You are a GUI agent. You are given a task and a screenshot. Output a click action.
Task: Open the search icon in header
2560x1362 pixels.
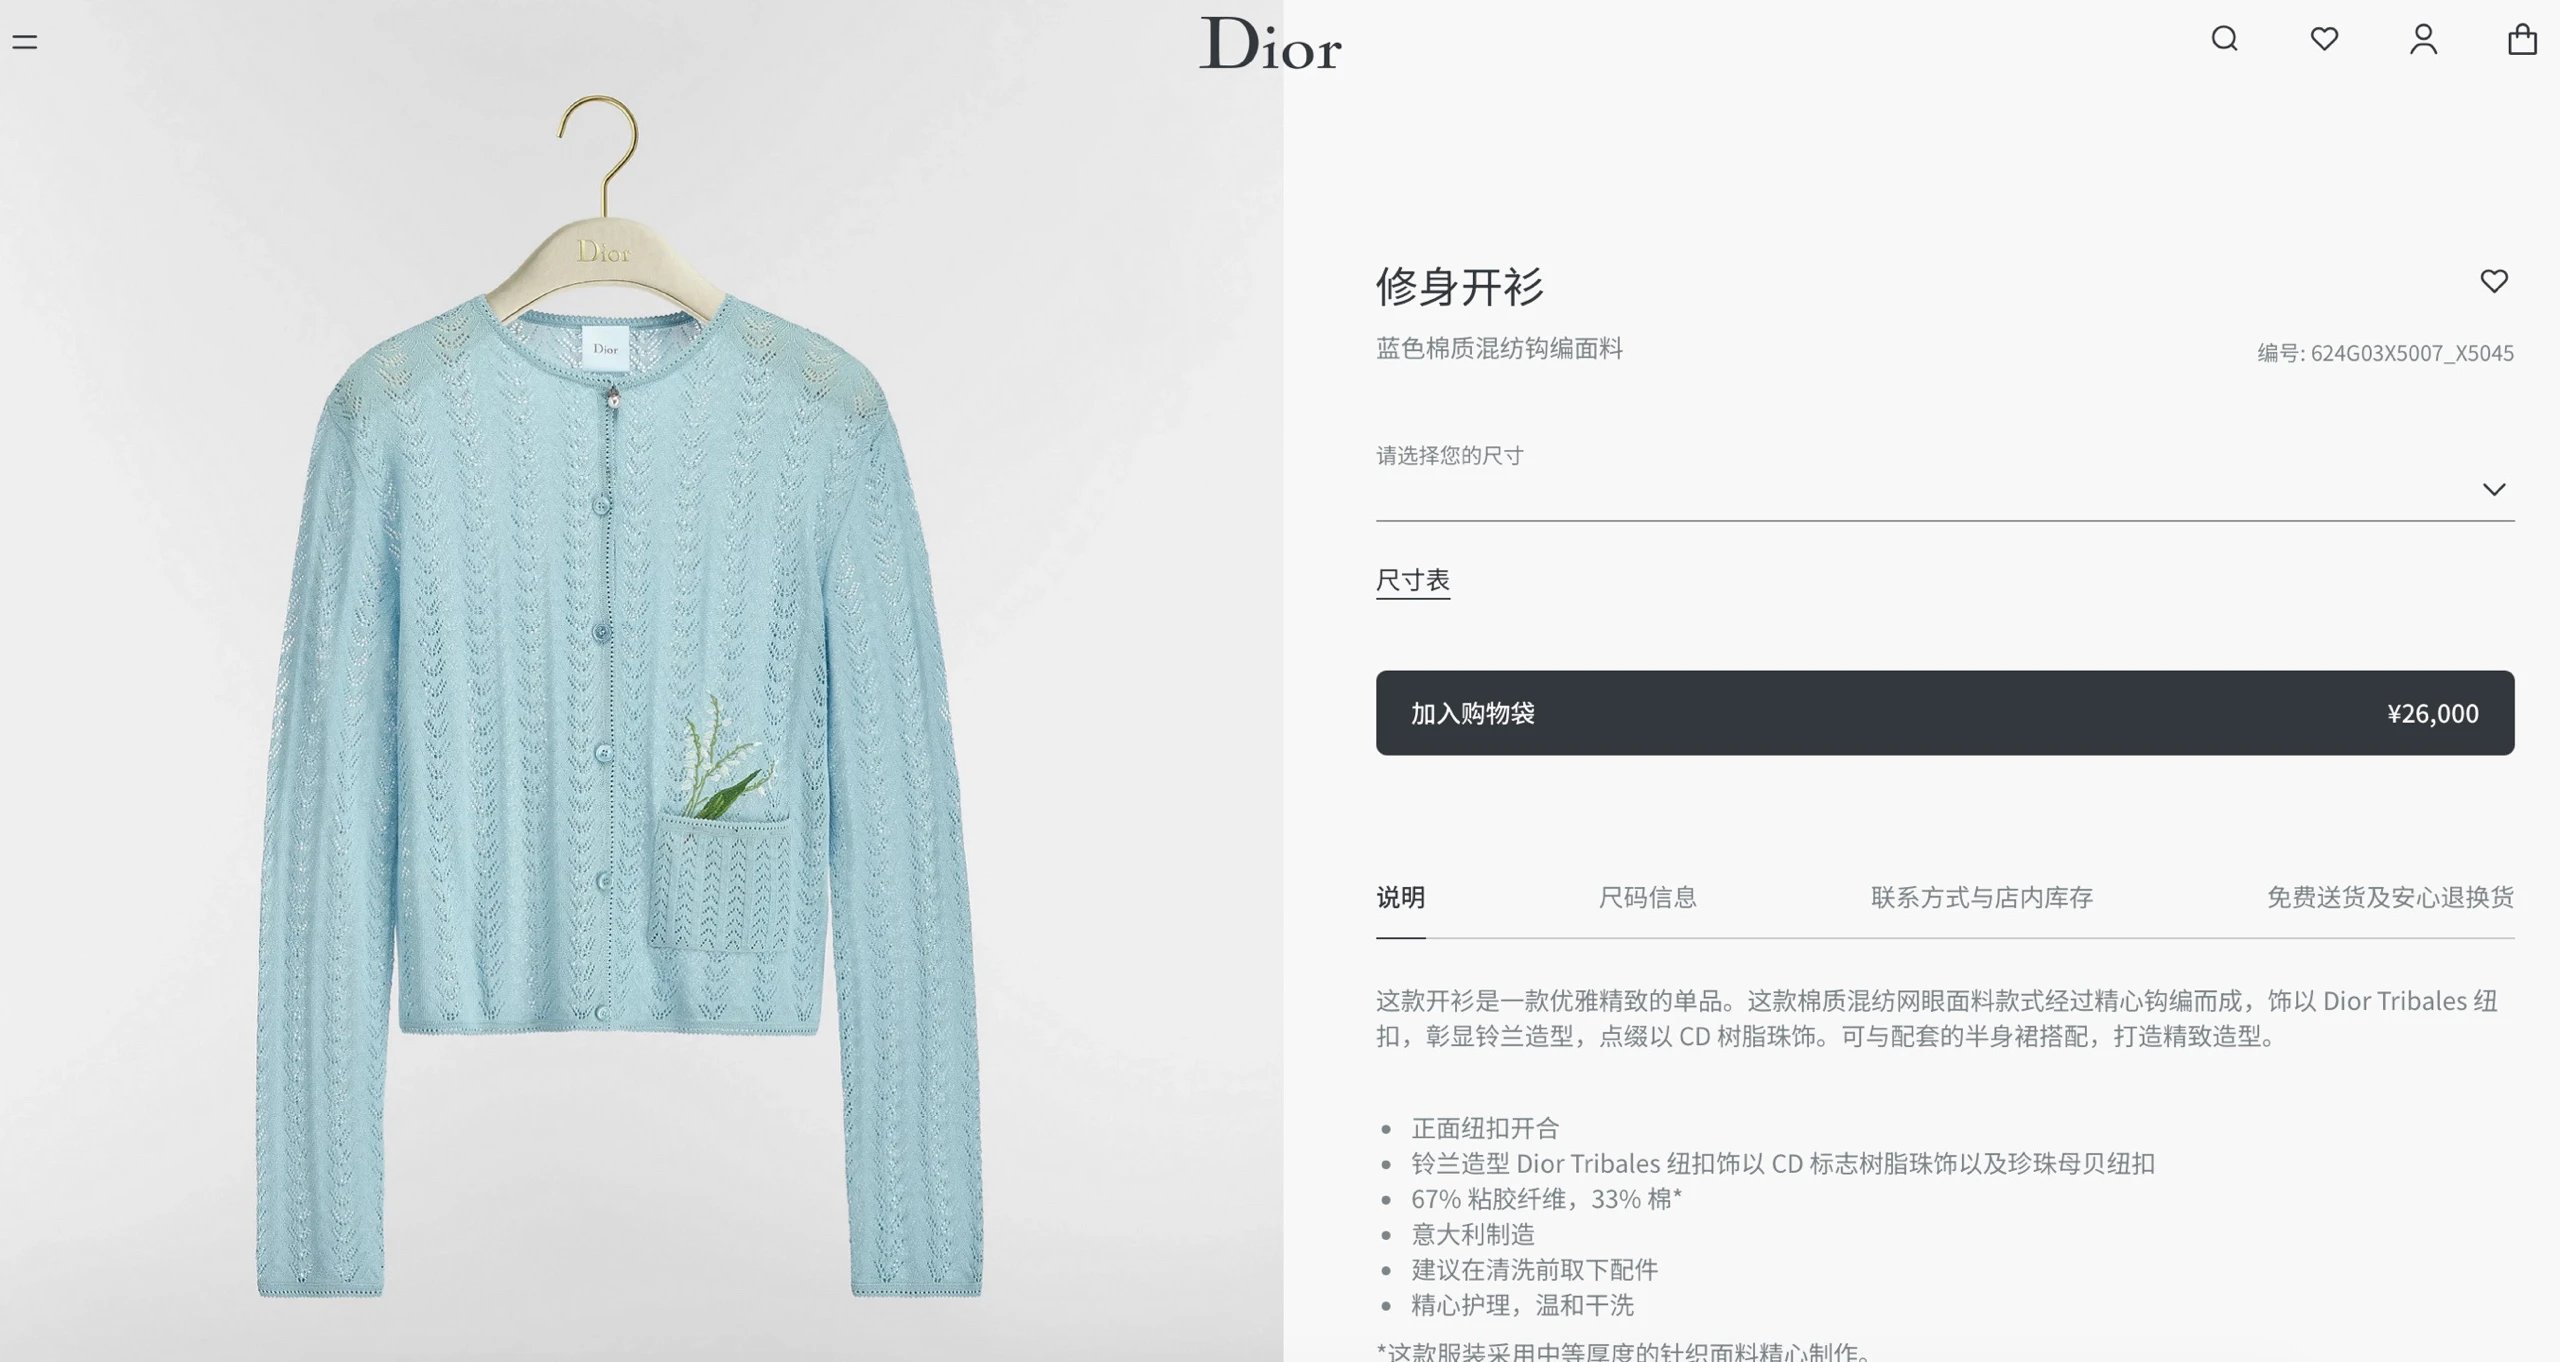pyautogui.click(x=2224, y=39)
